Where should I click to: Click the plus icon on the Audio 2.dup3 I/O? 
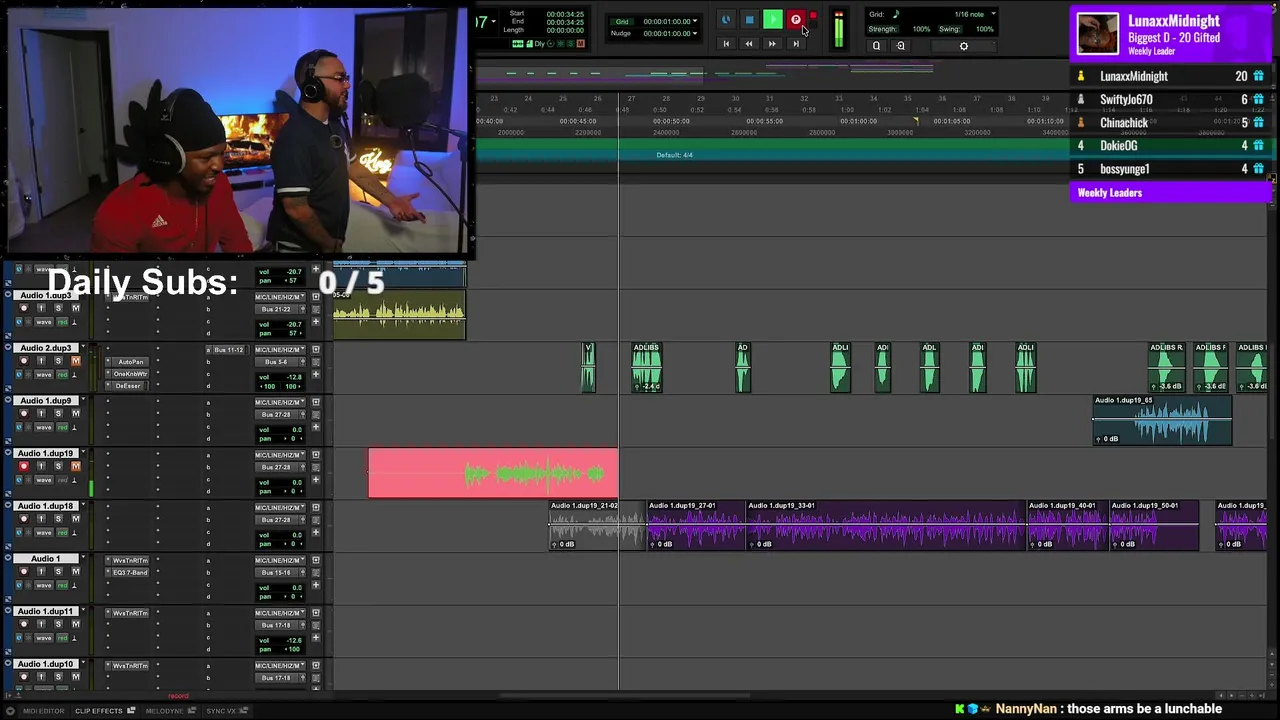click(x=316, y=375)
